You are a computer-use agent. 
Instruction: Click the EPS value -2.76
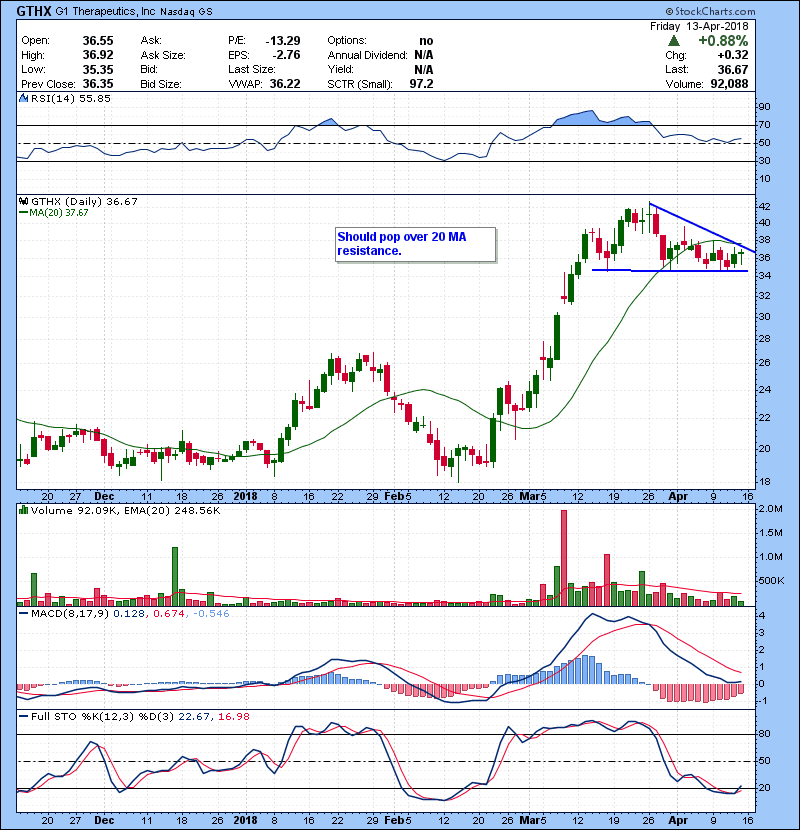286,55
